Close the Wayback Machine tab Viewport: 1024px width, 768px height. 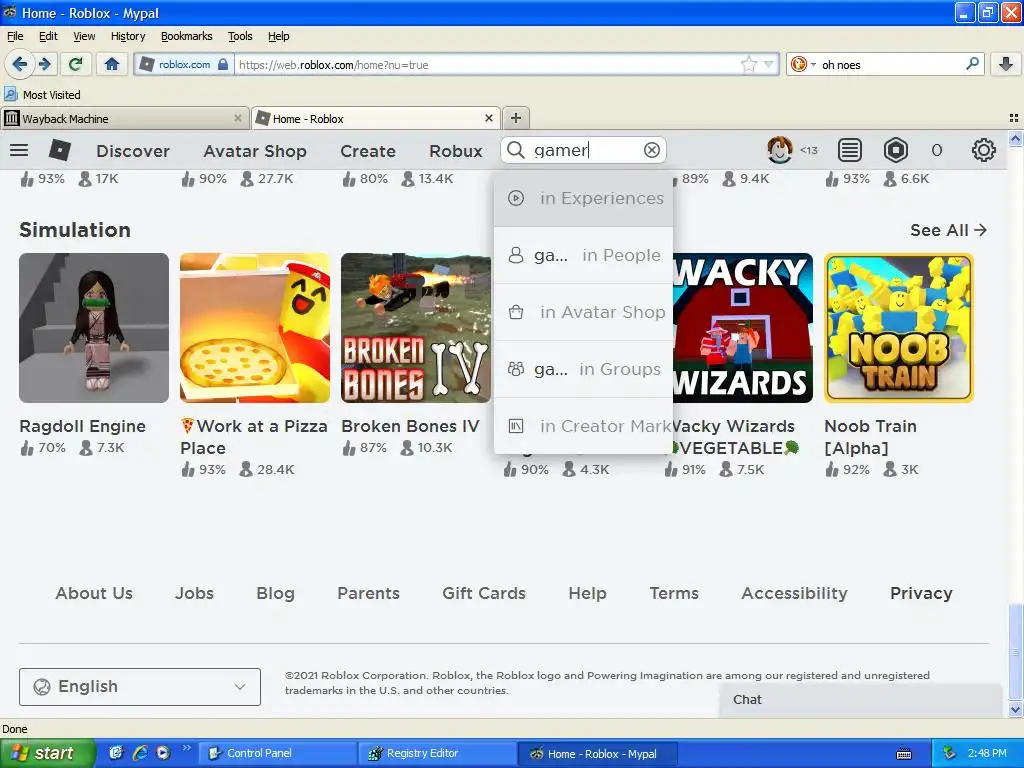[x=238, y=118]
